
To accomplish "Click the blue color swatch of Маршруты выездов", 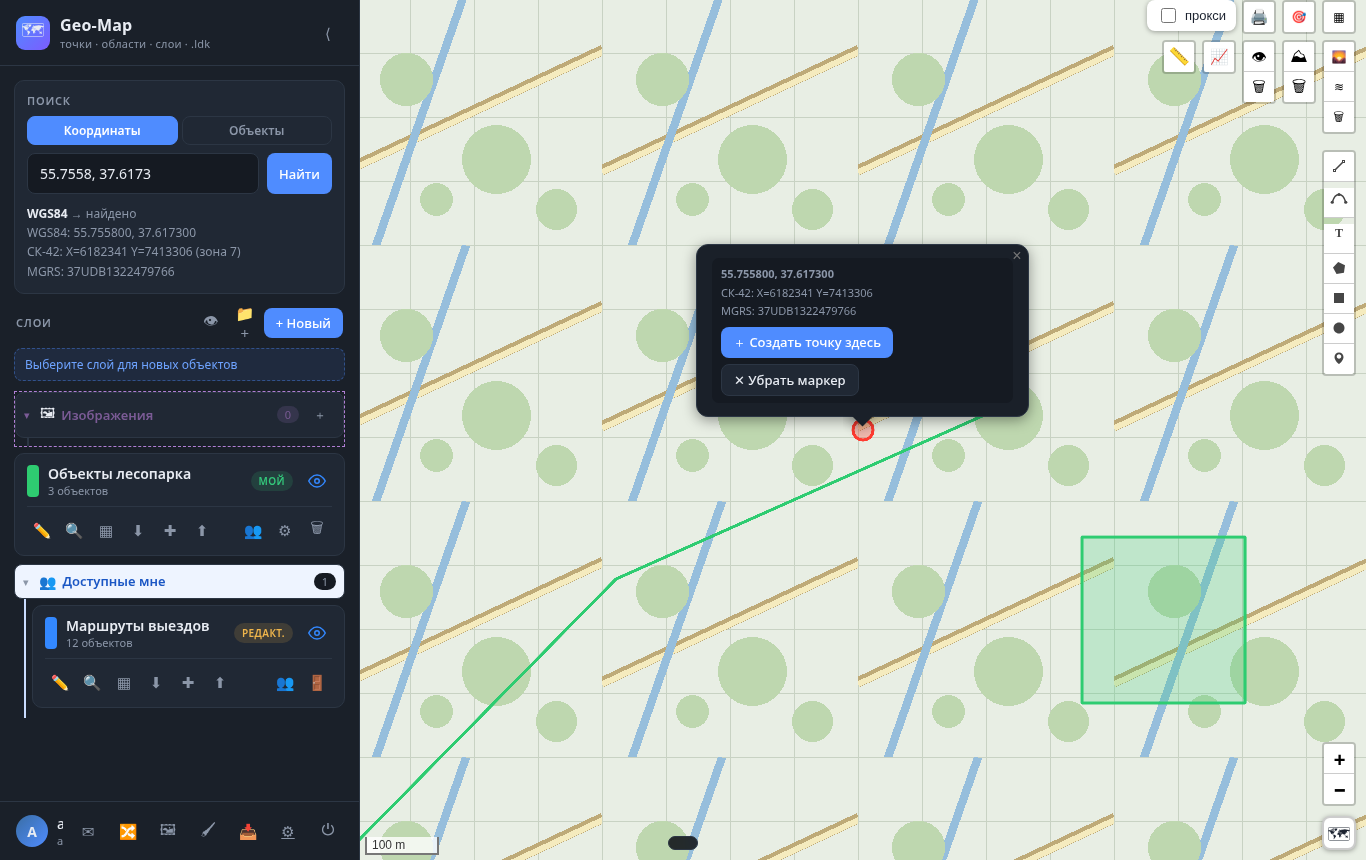I will (51, 633).
